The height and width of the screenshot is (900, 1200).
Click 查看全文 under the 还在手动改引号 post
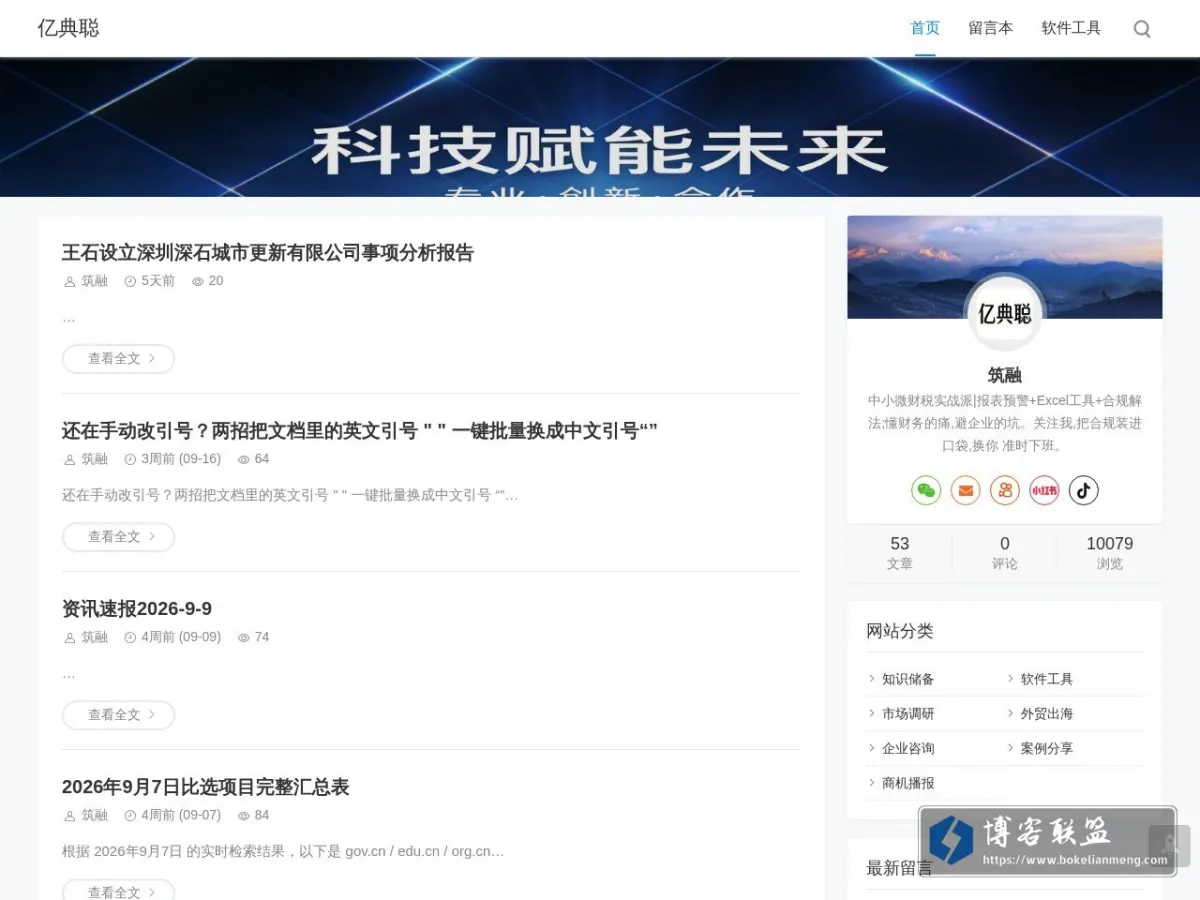click(118, 537)
